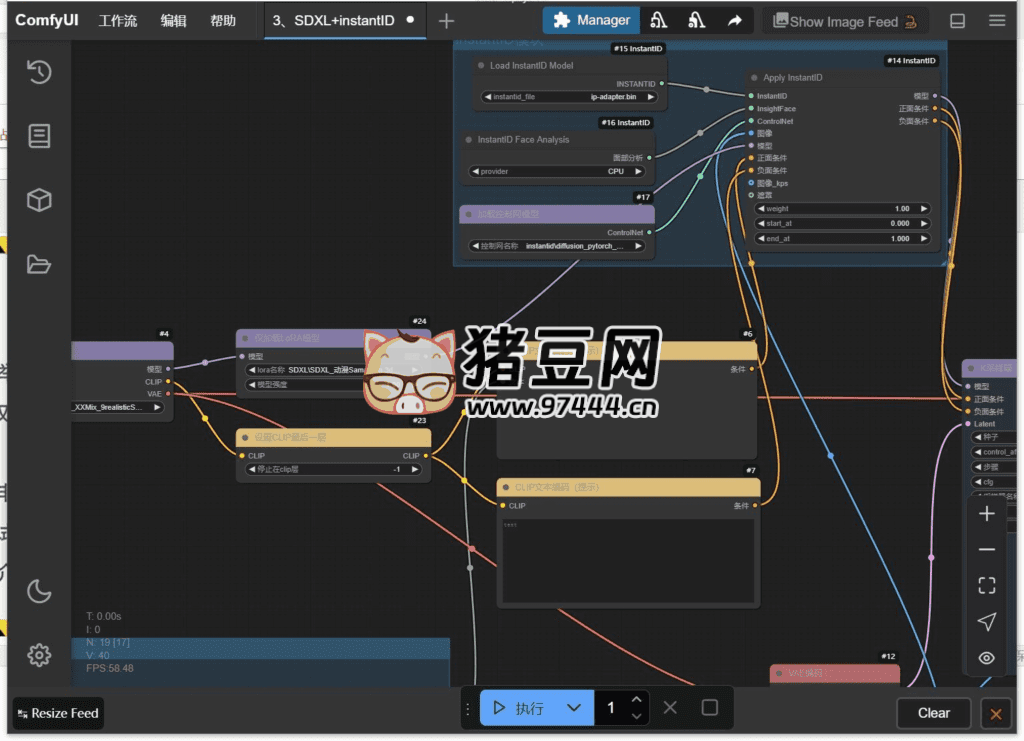Click the share arrow icon
The image size is (1024, 741).
735,20
